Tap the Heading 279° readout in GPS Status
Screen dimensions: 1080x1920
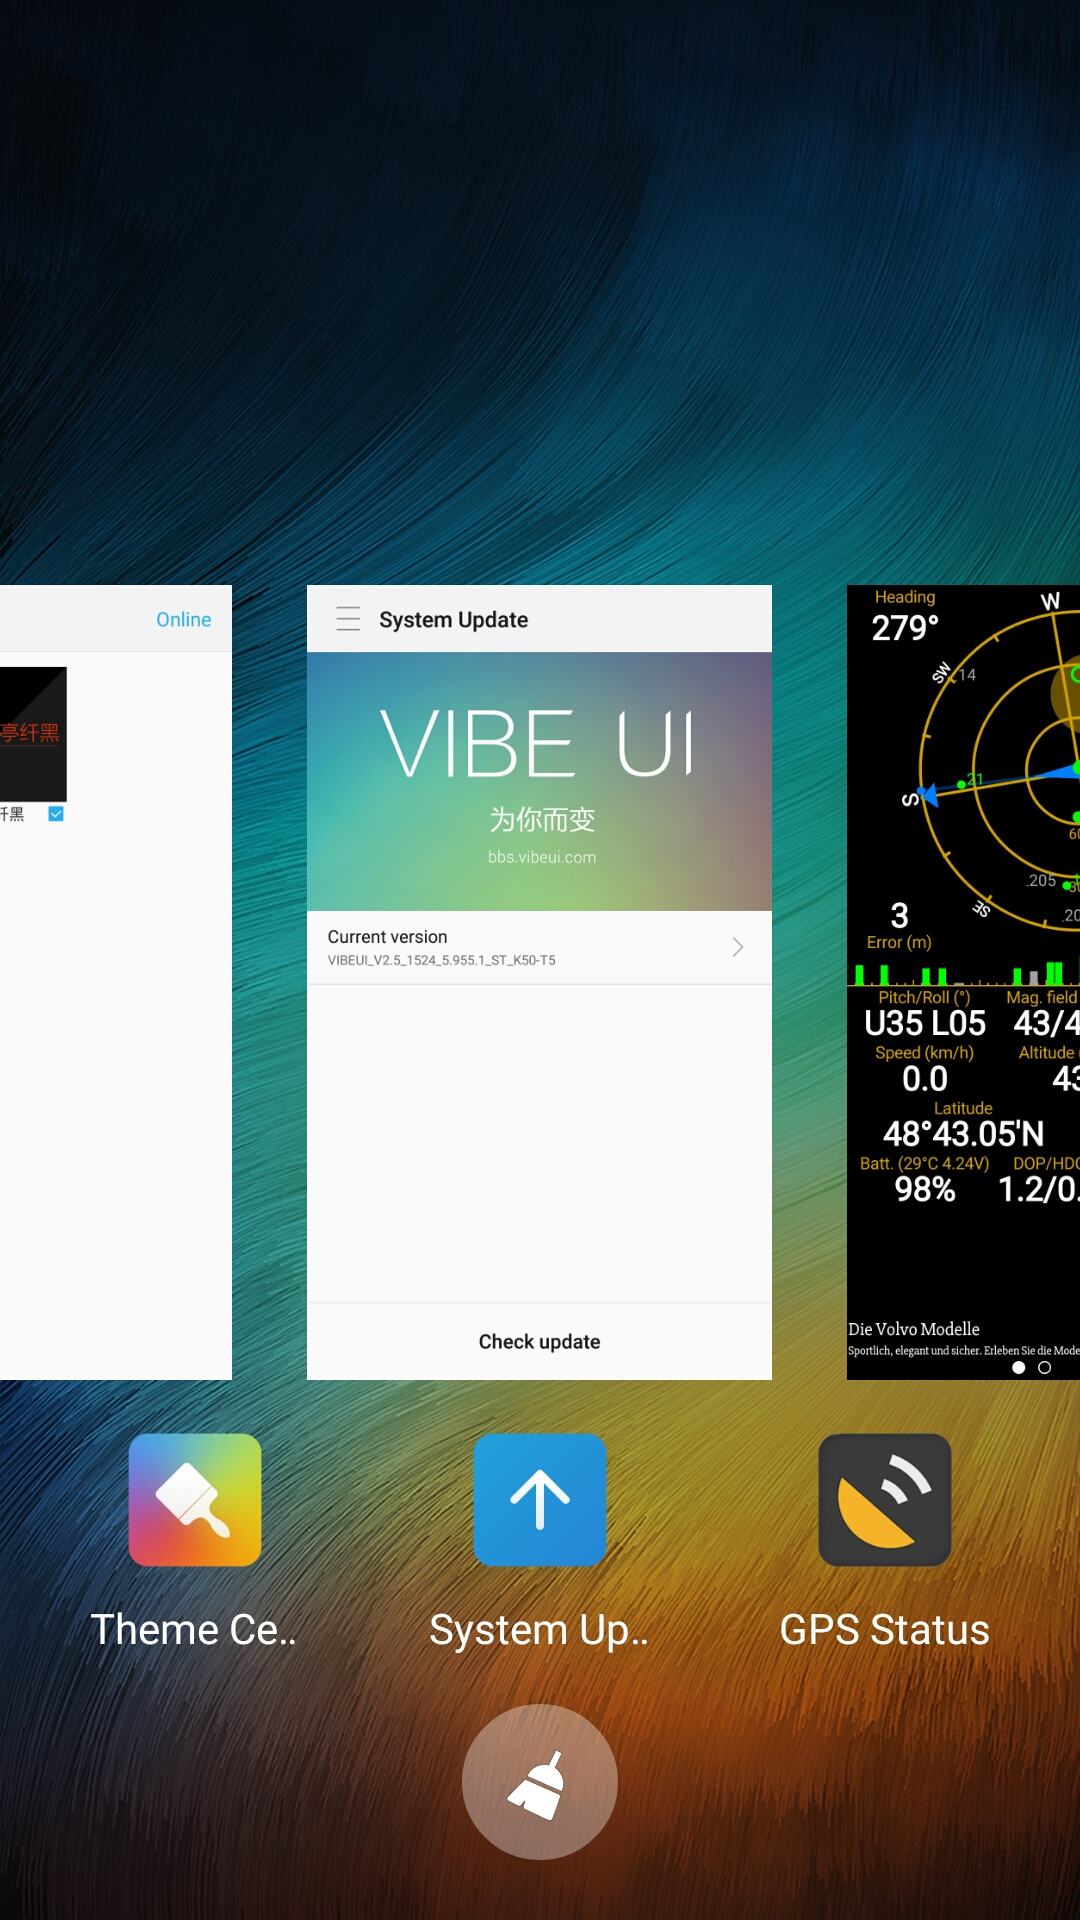click(905, 617)
